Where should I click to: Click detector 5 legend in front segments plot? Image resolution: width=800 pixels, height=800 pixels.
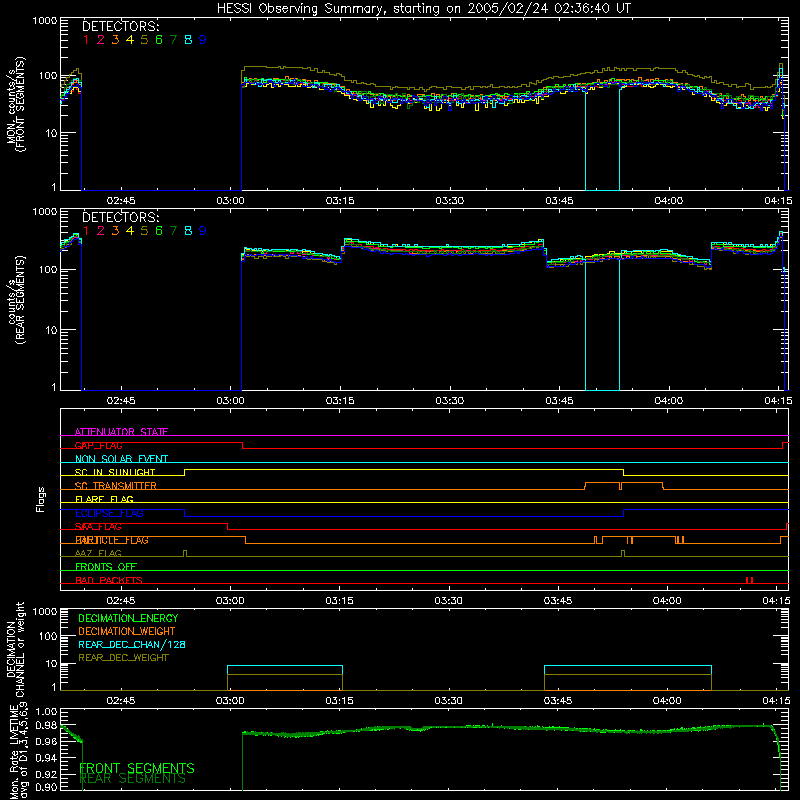(x=144, y=40)
